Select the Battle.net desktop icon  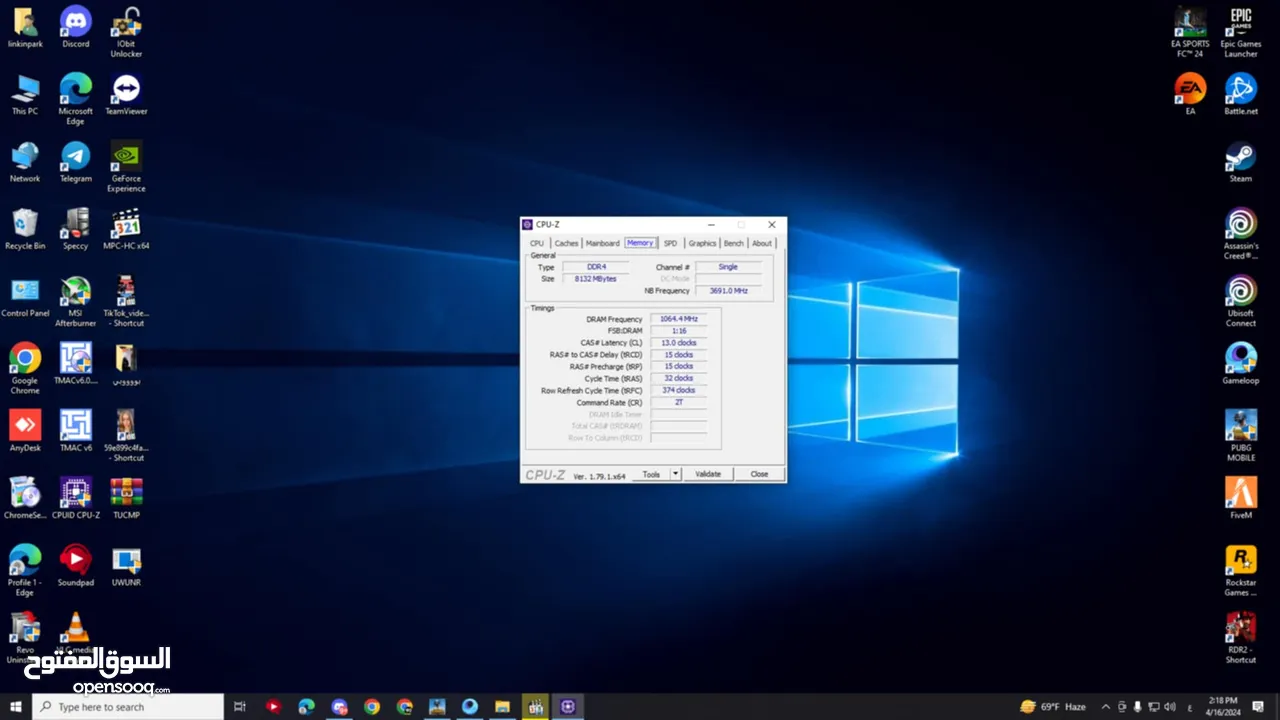1241,95
